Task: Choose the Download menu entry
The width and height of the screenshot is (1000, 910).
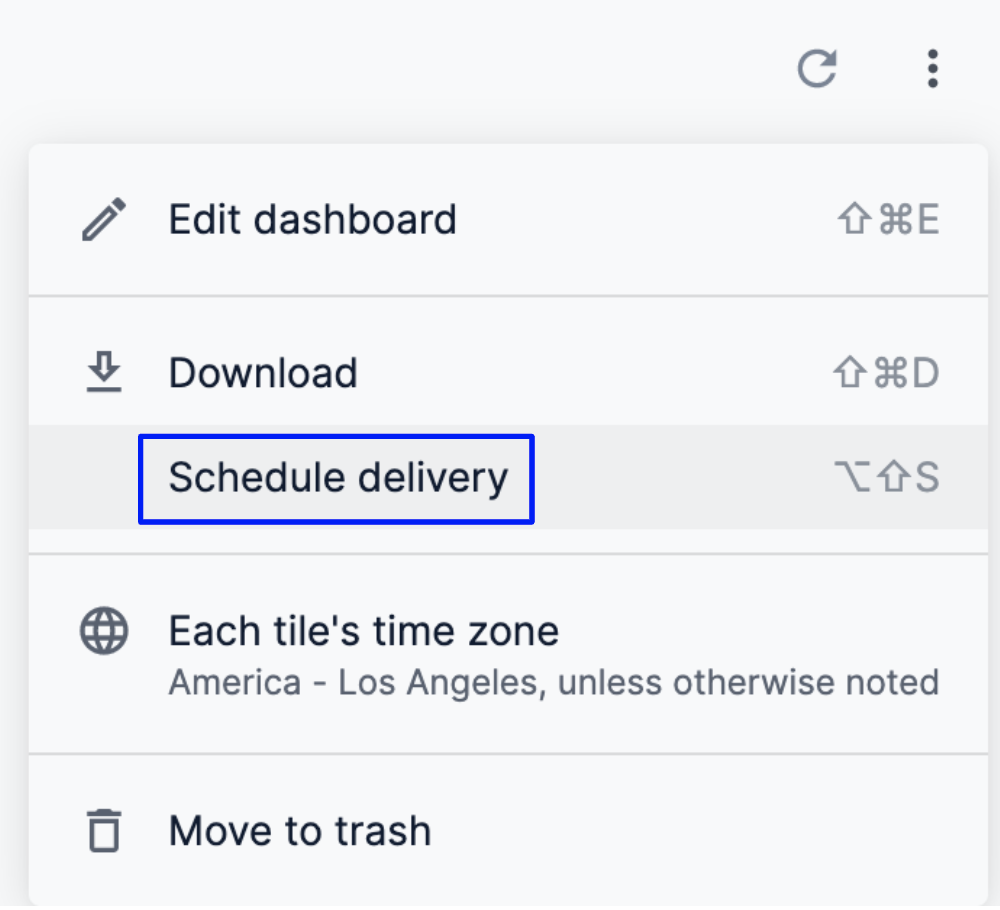Action: (x=263, y=373)
